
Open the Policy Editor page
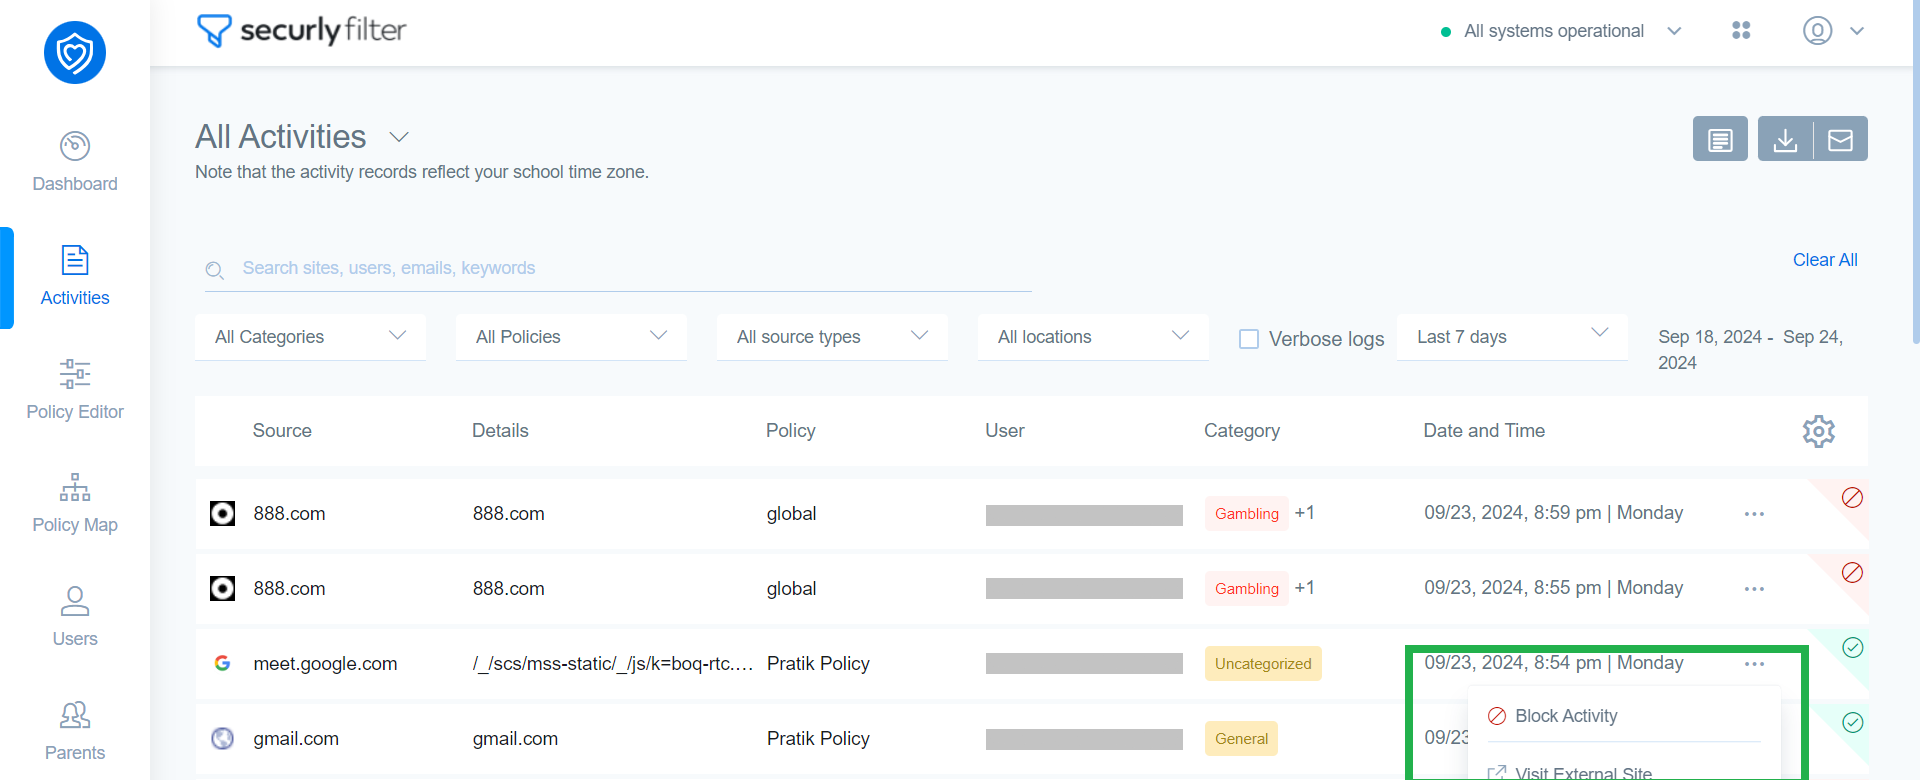75,390
